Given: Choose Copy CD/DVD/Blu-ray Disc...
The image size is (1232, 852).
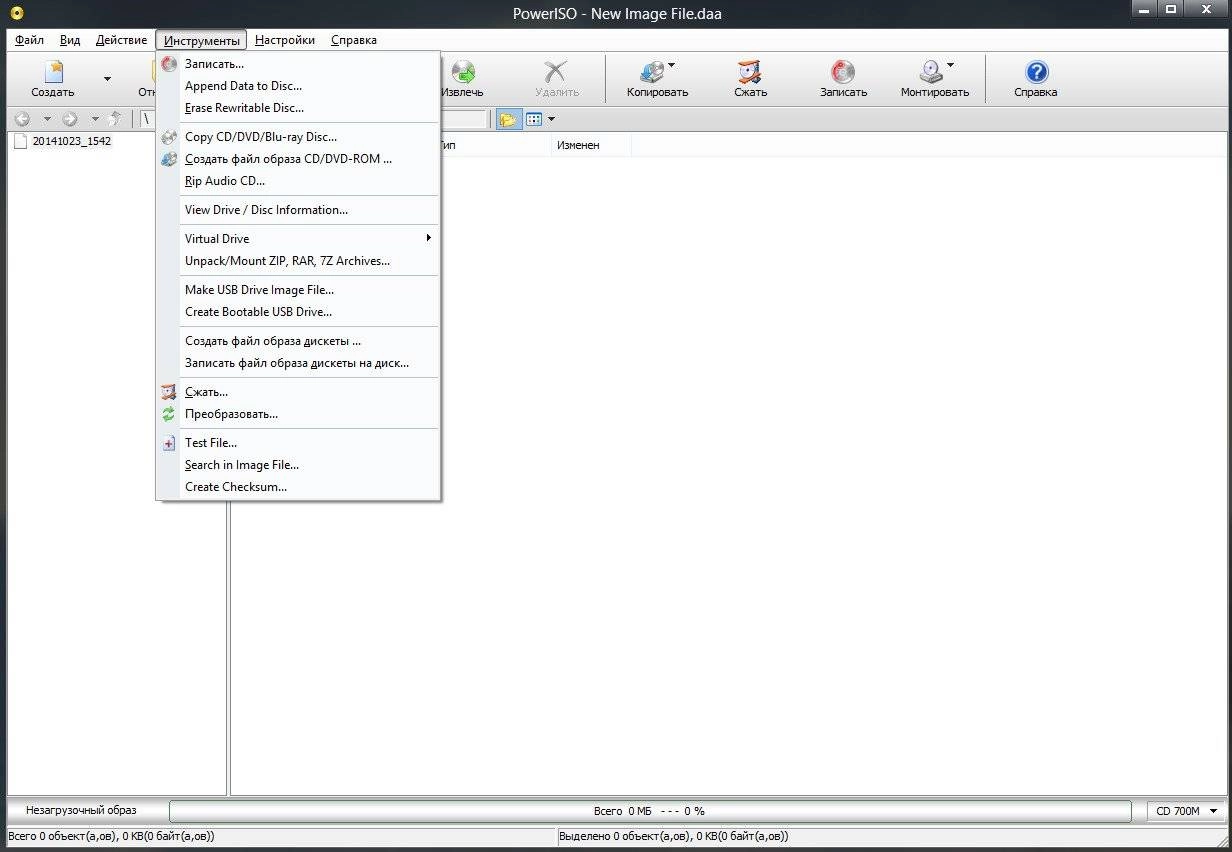Looking at the screenshot, I should [x=298, y=137].
